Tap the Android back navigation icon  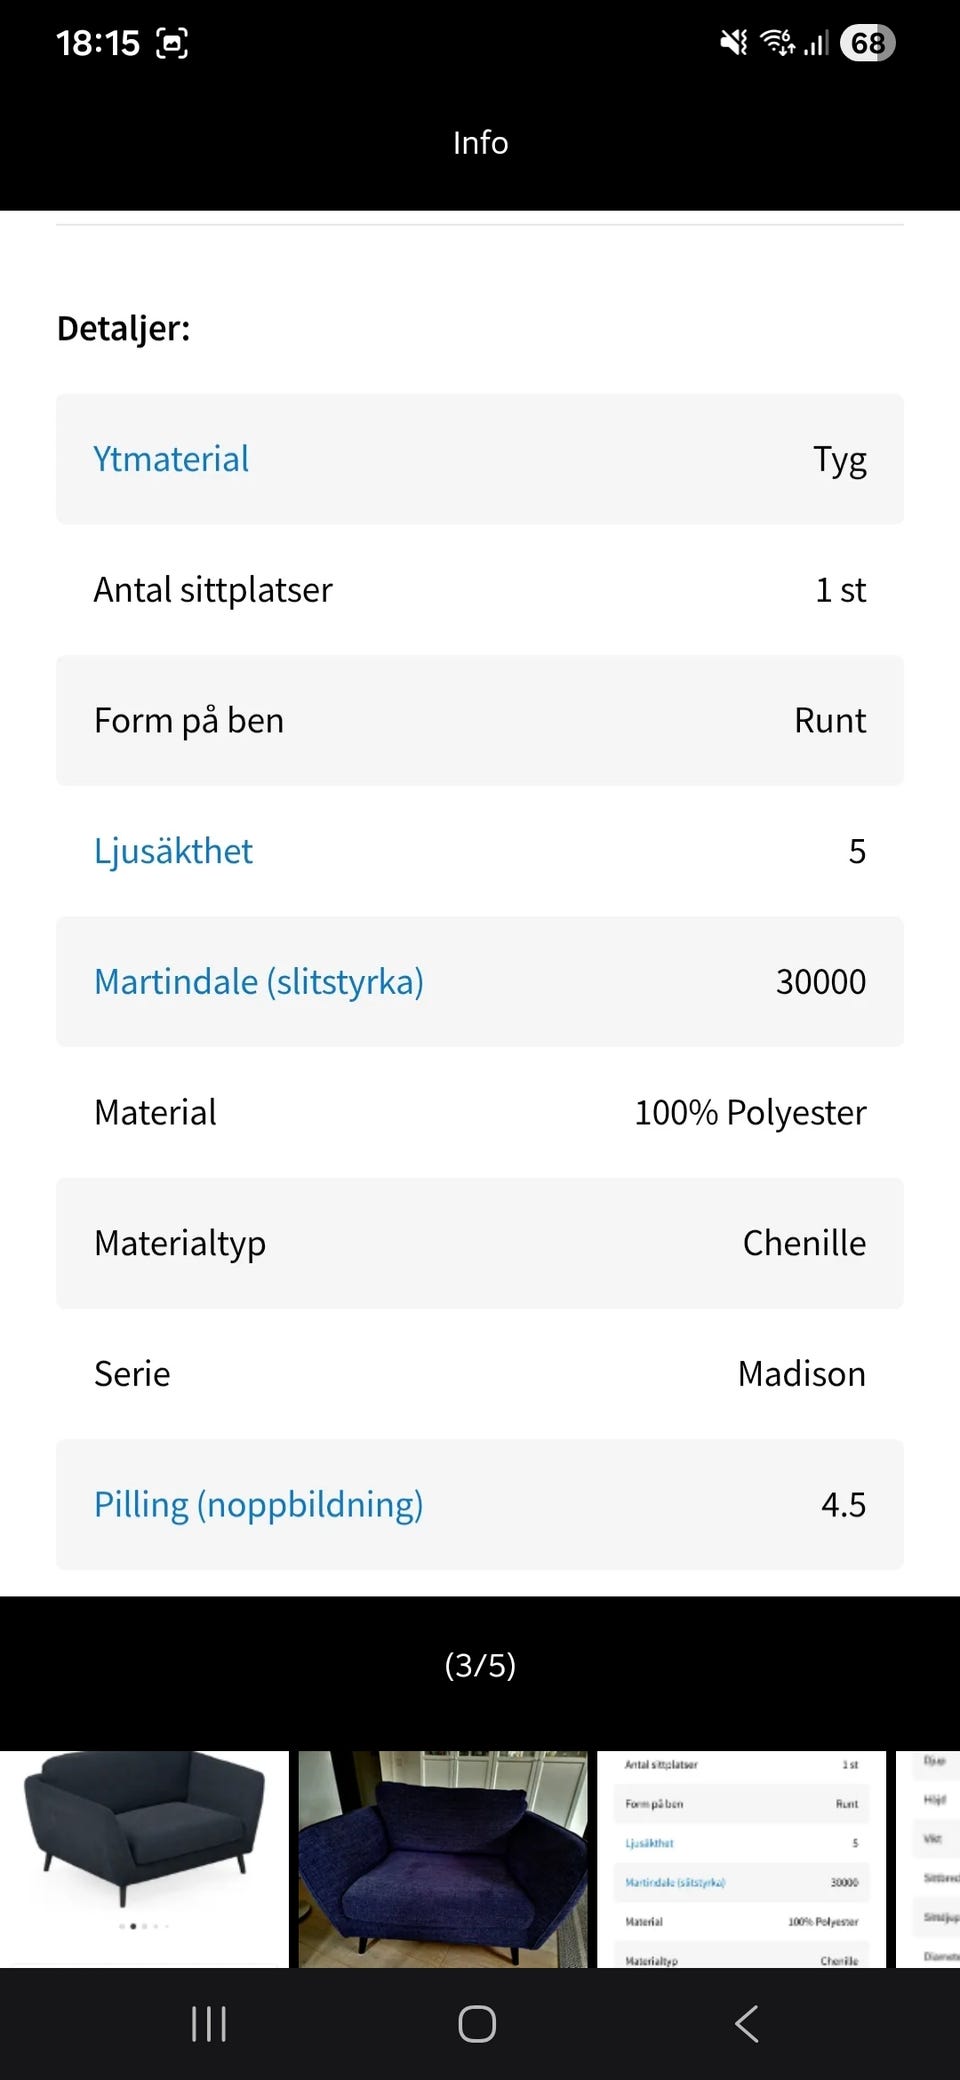746,2024
